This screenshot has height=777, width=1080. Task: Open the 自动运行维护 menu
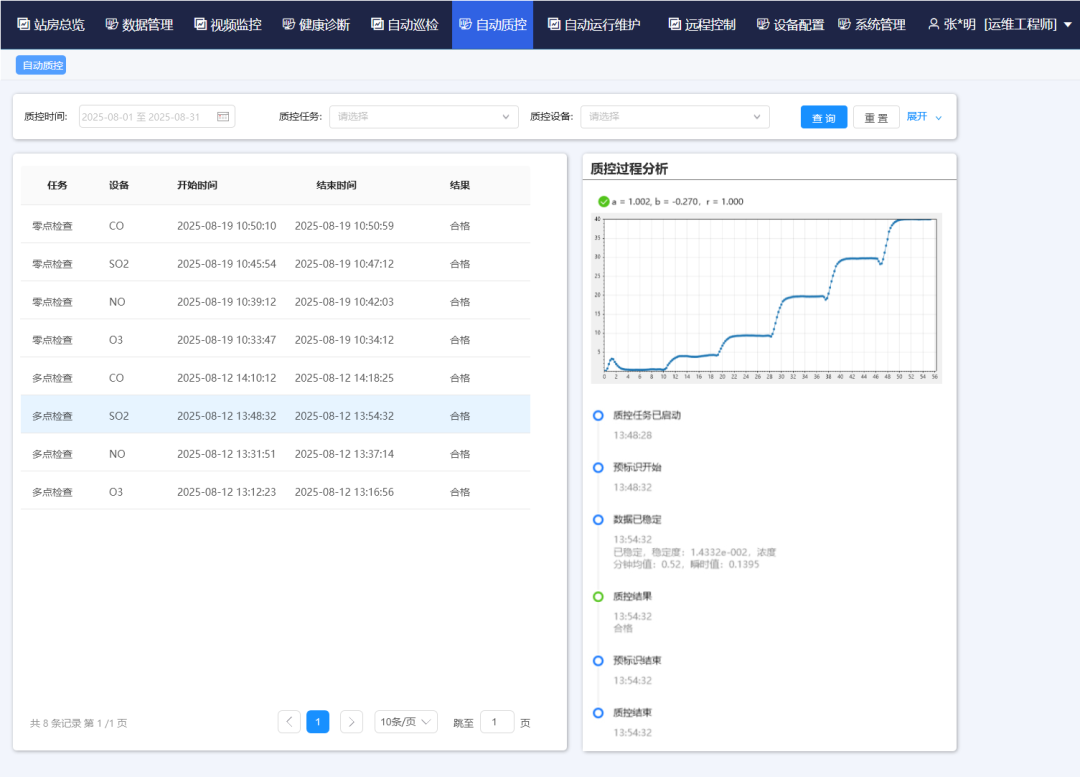point(594,25)
